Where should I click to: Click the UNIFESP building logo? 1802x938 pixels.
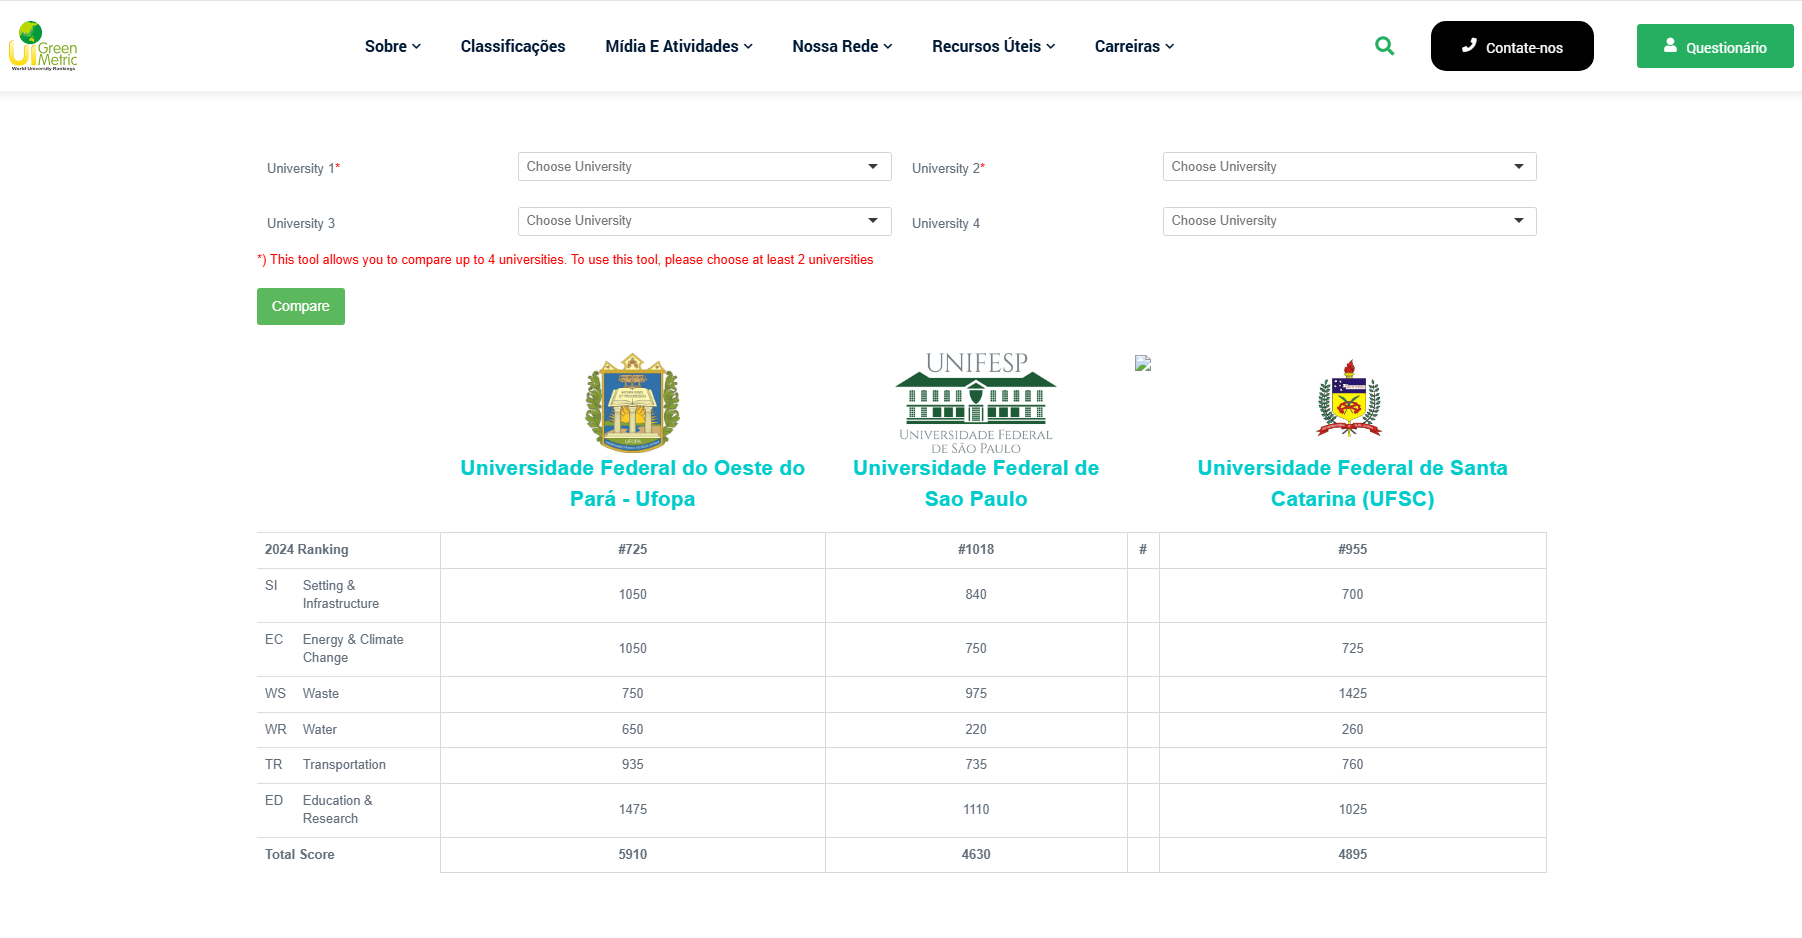(x=976, y=403)
